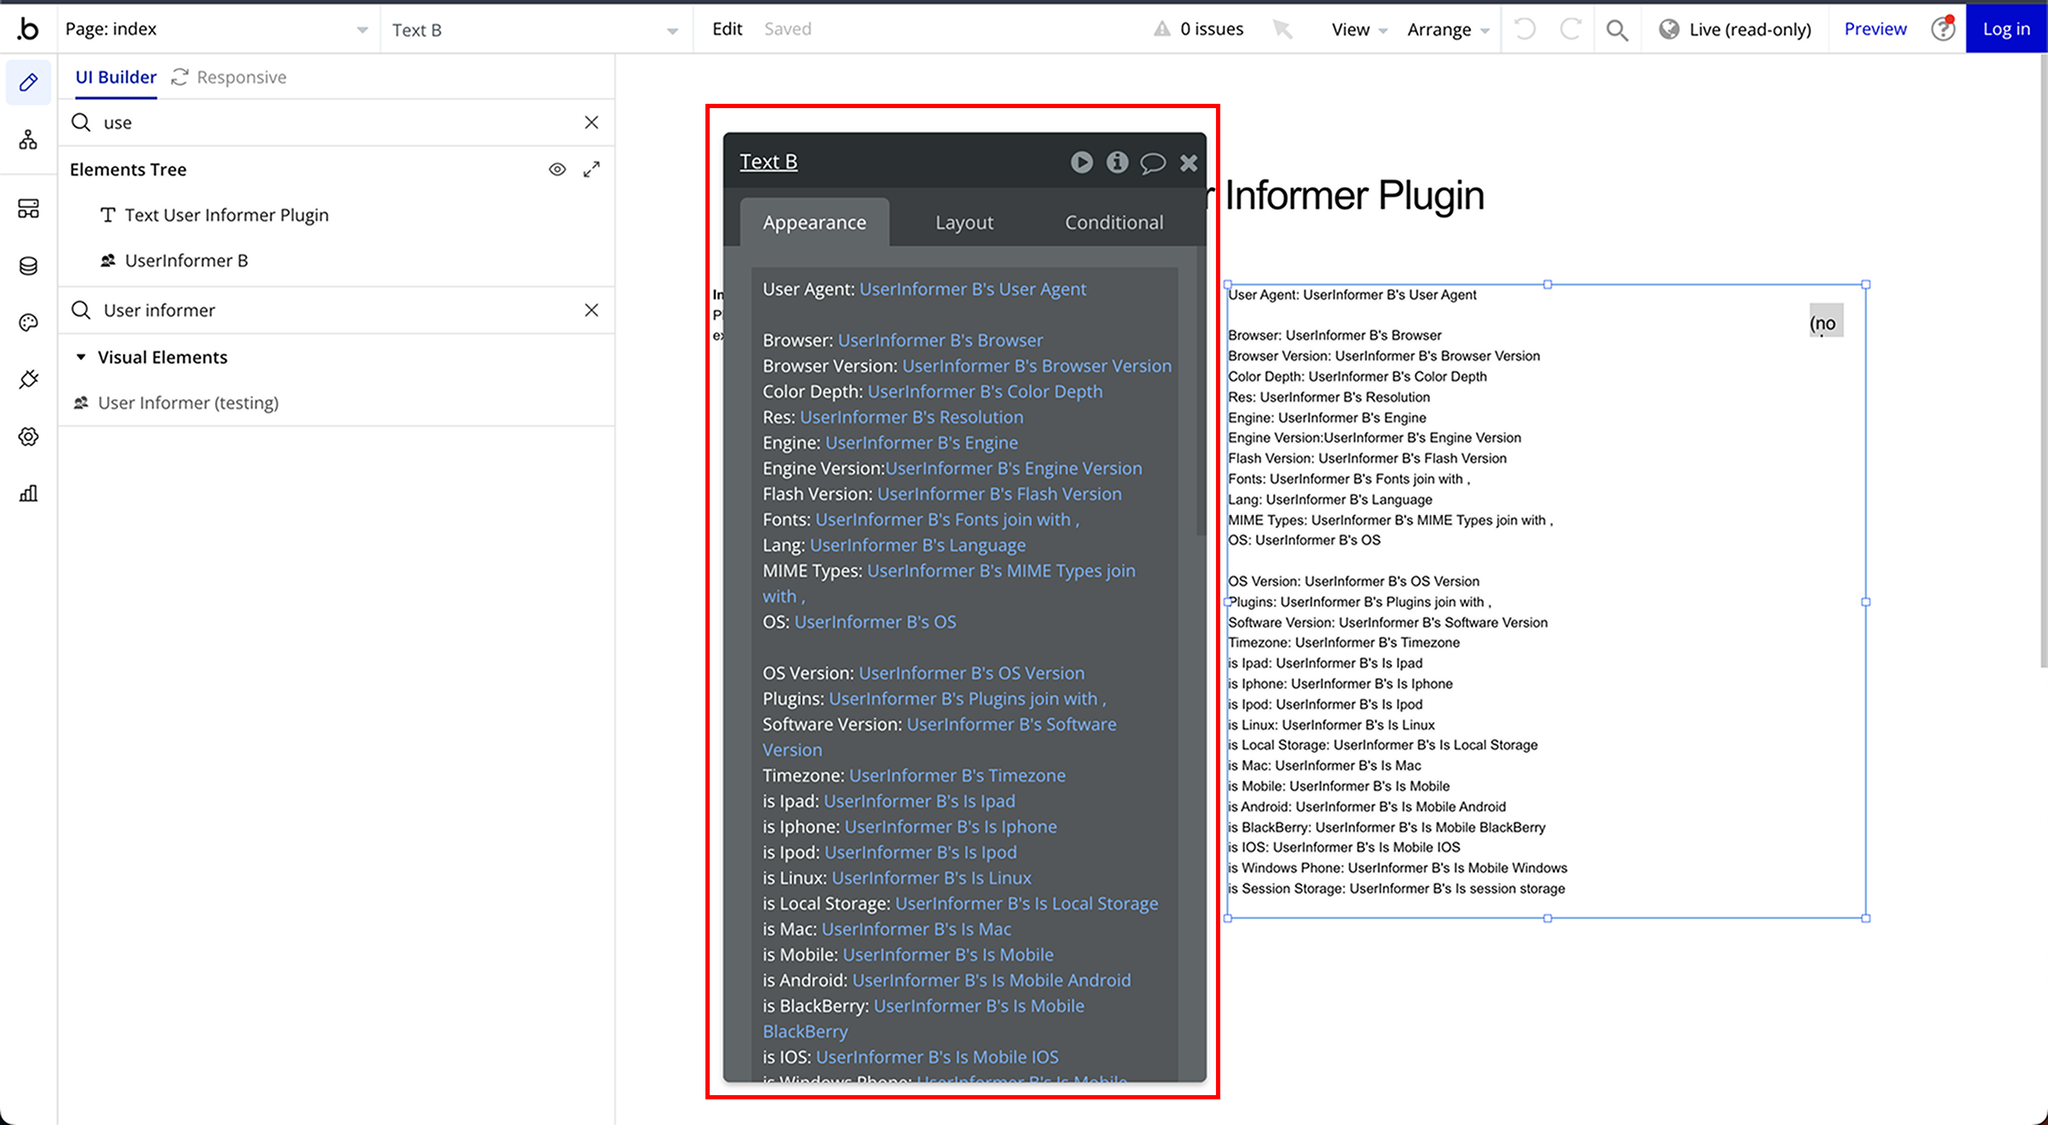
Task: Click the Preview link
Action: pos(1875,29)
